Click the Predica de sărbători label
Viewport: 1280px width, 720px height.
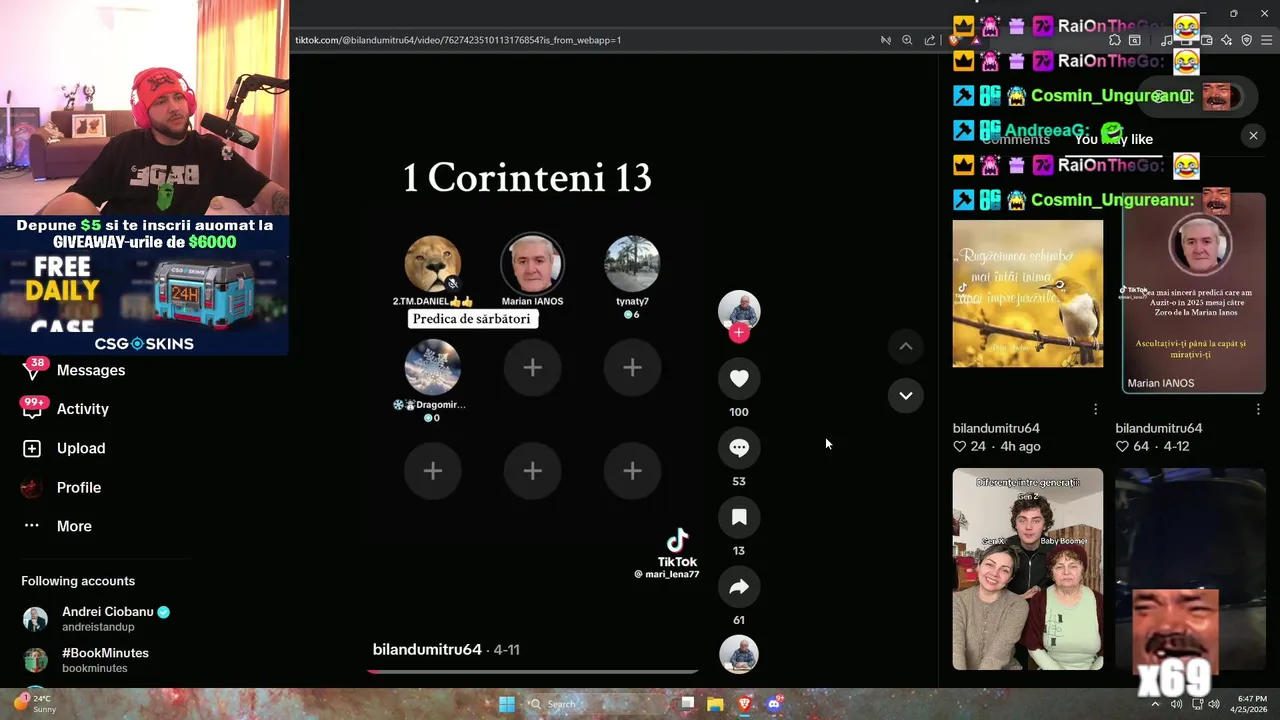[x=472, y=319]
